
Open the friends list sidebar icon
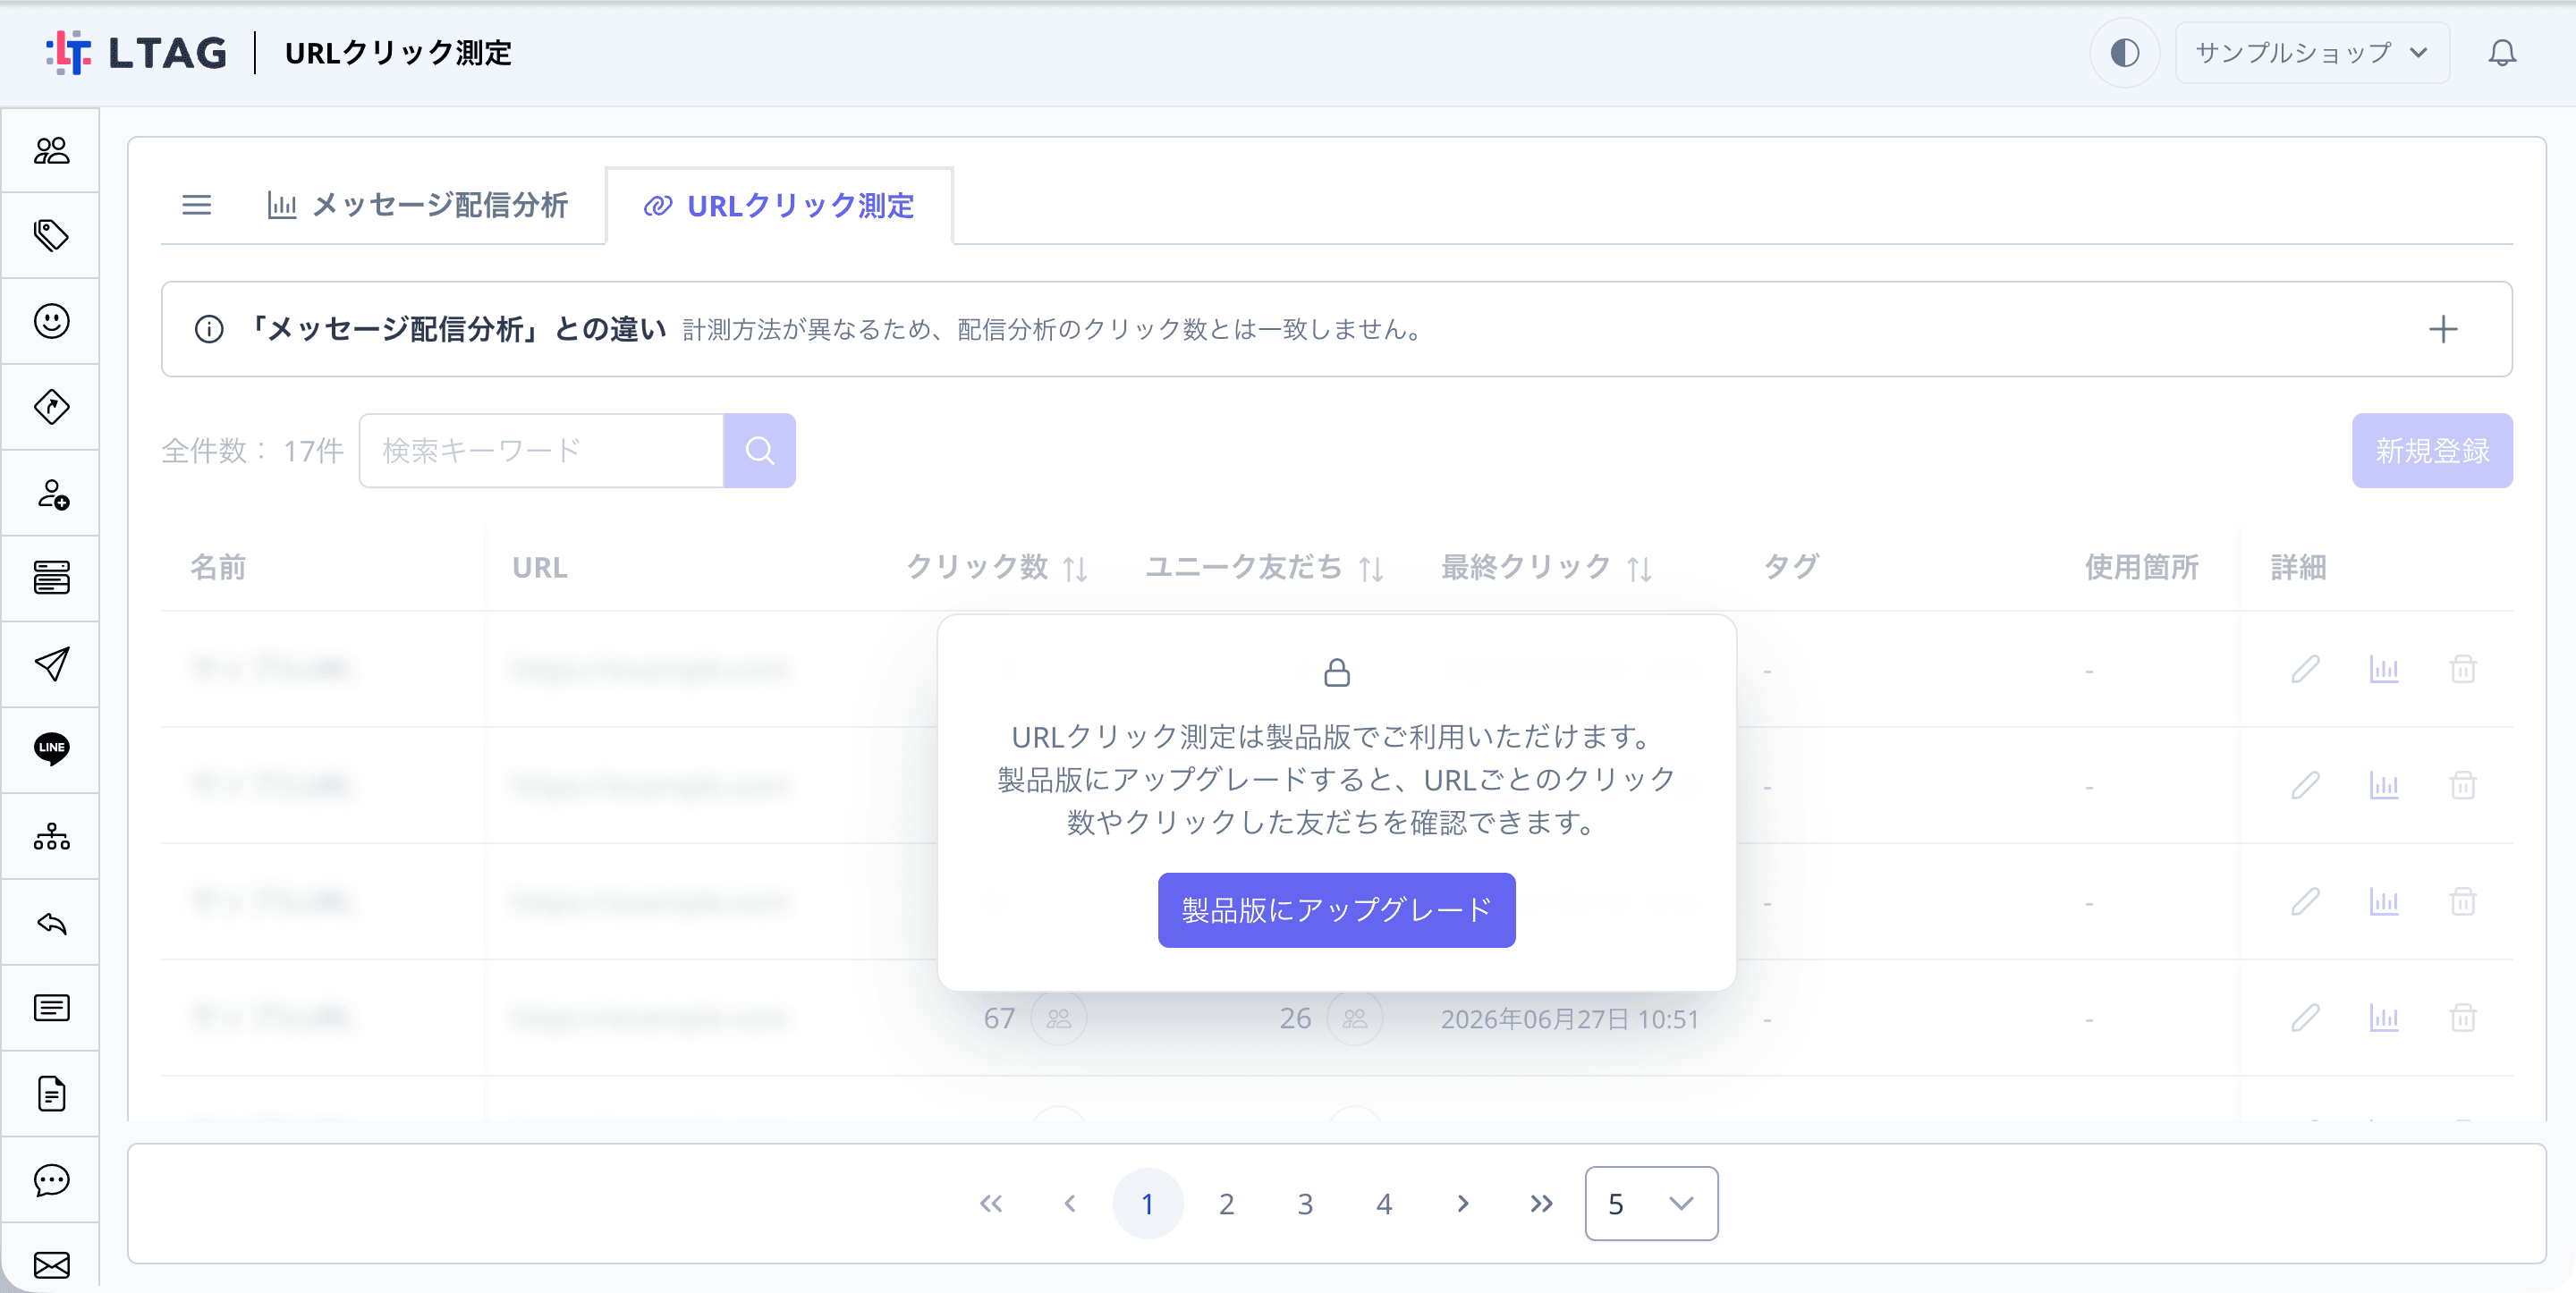(x=51, y=150)
